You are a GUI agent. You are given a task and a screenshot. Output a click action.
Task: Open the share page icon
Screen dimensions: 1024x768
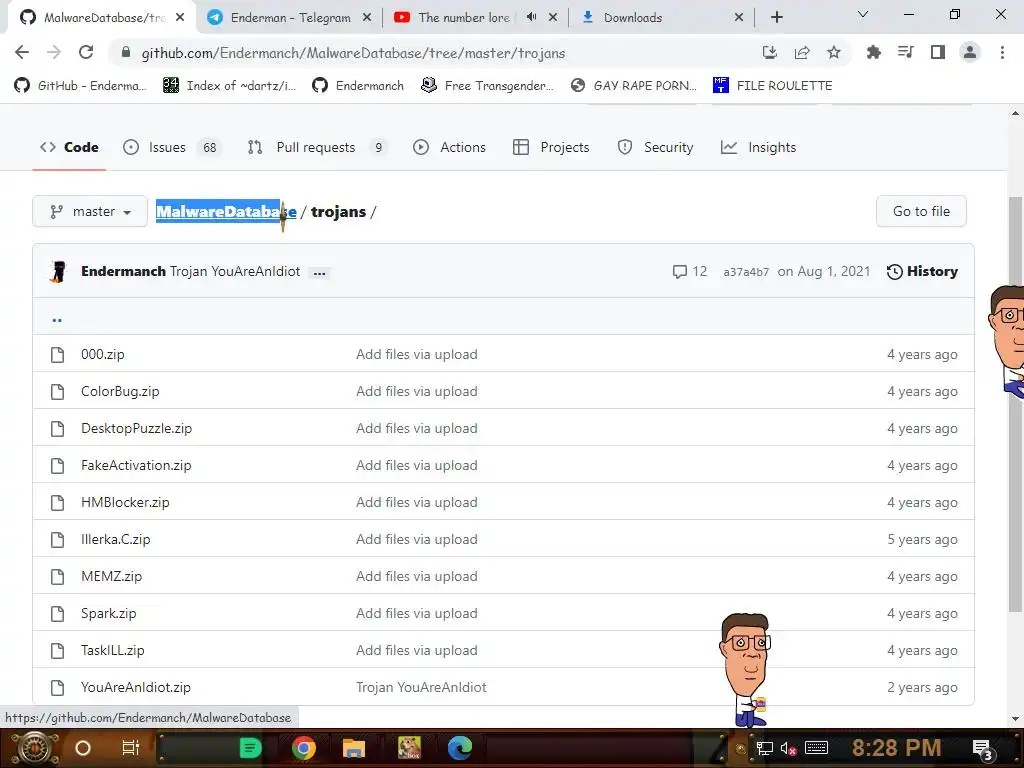(802, 52)
